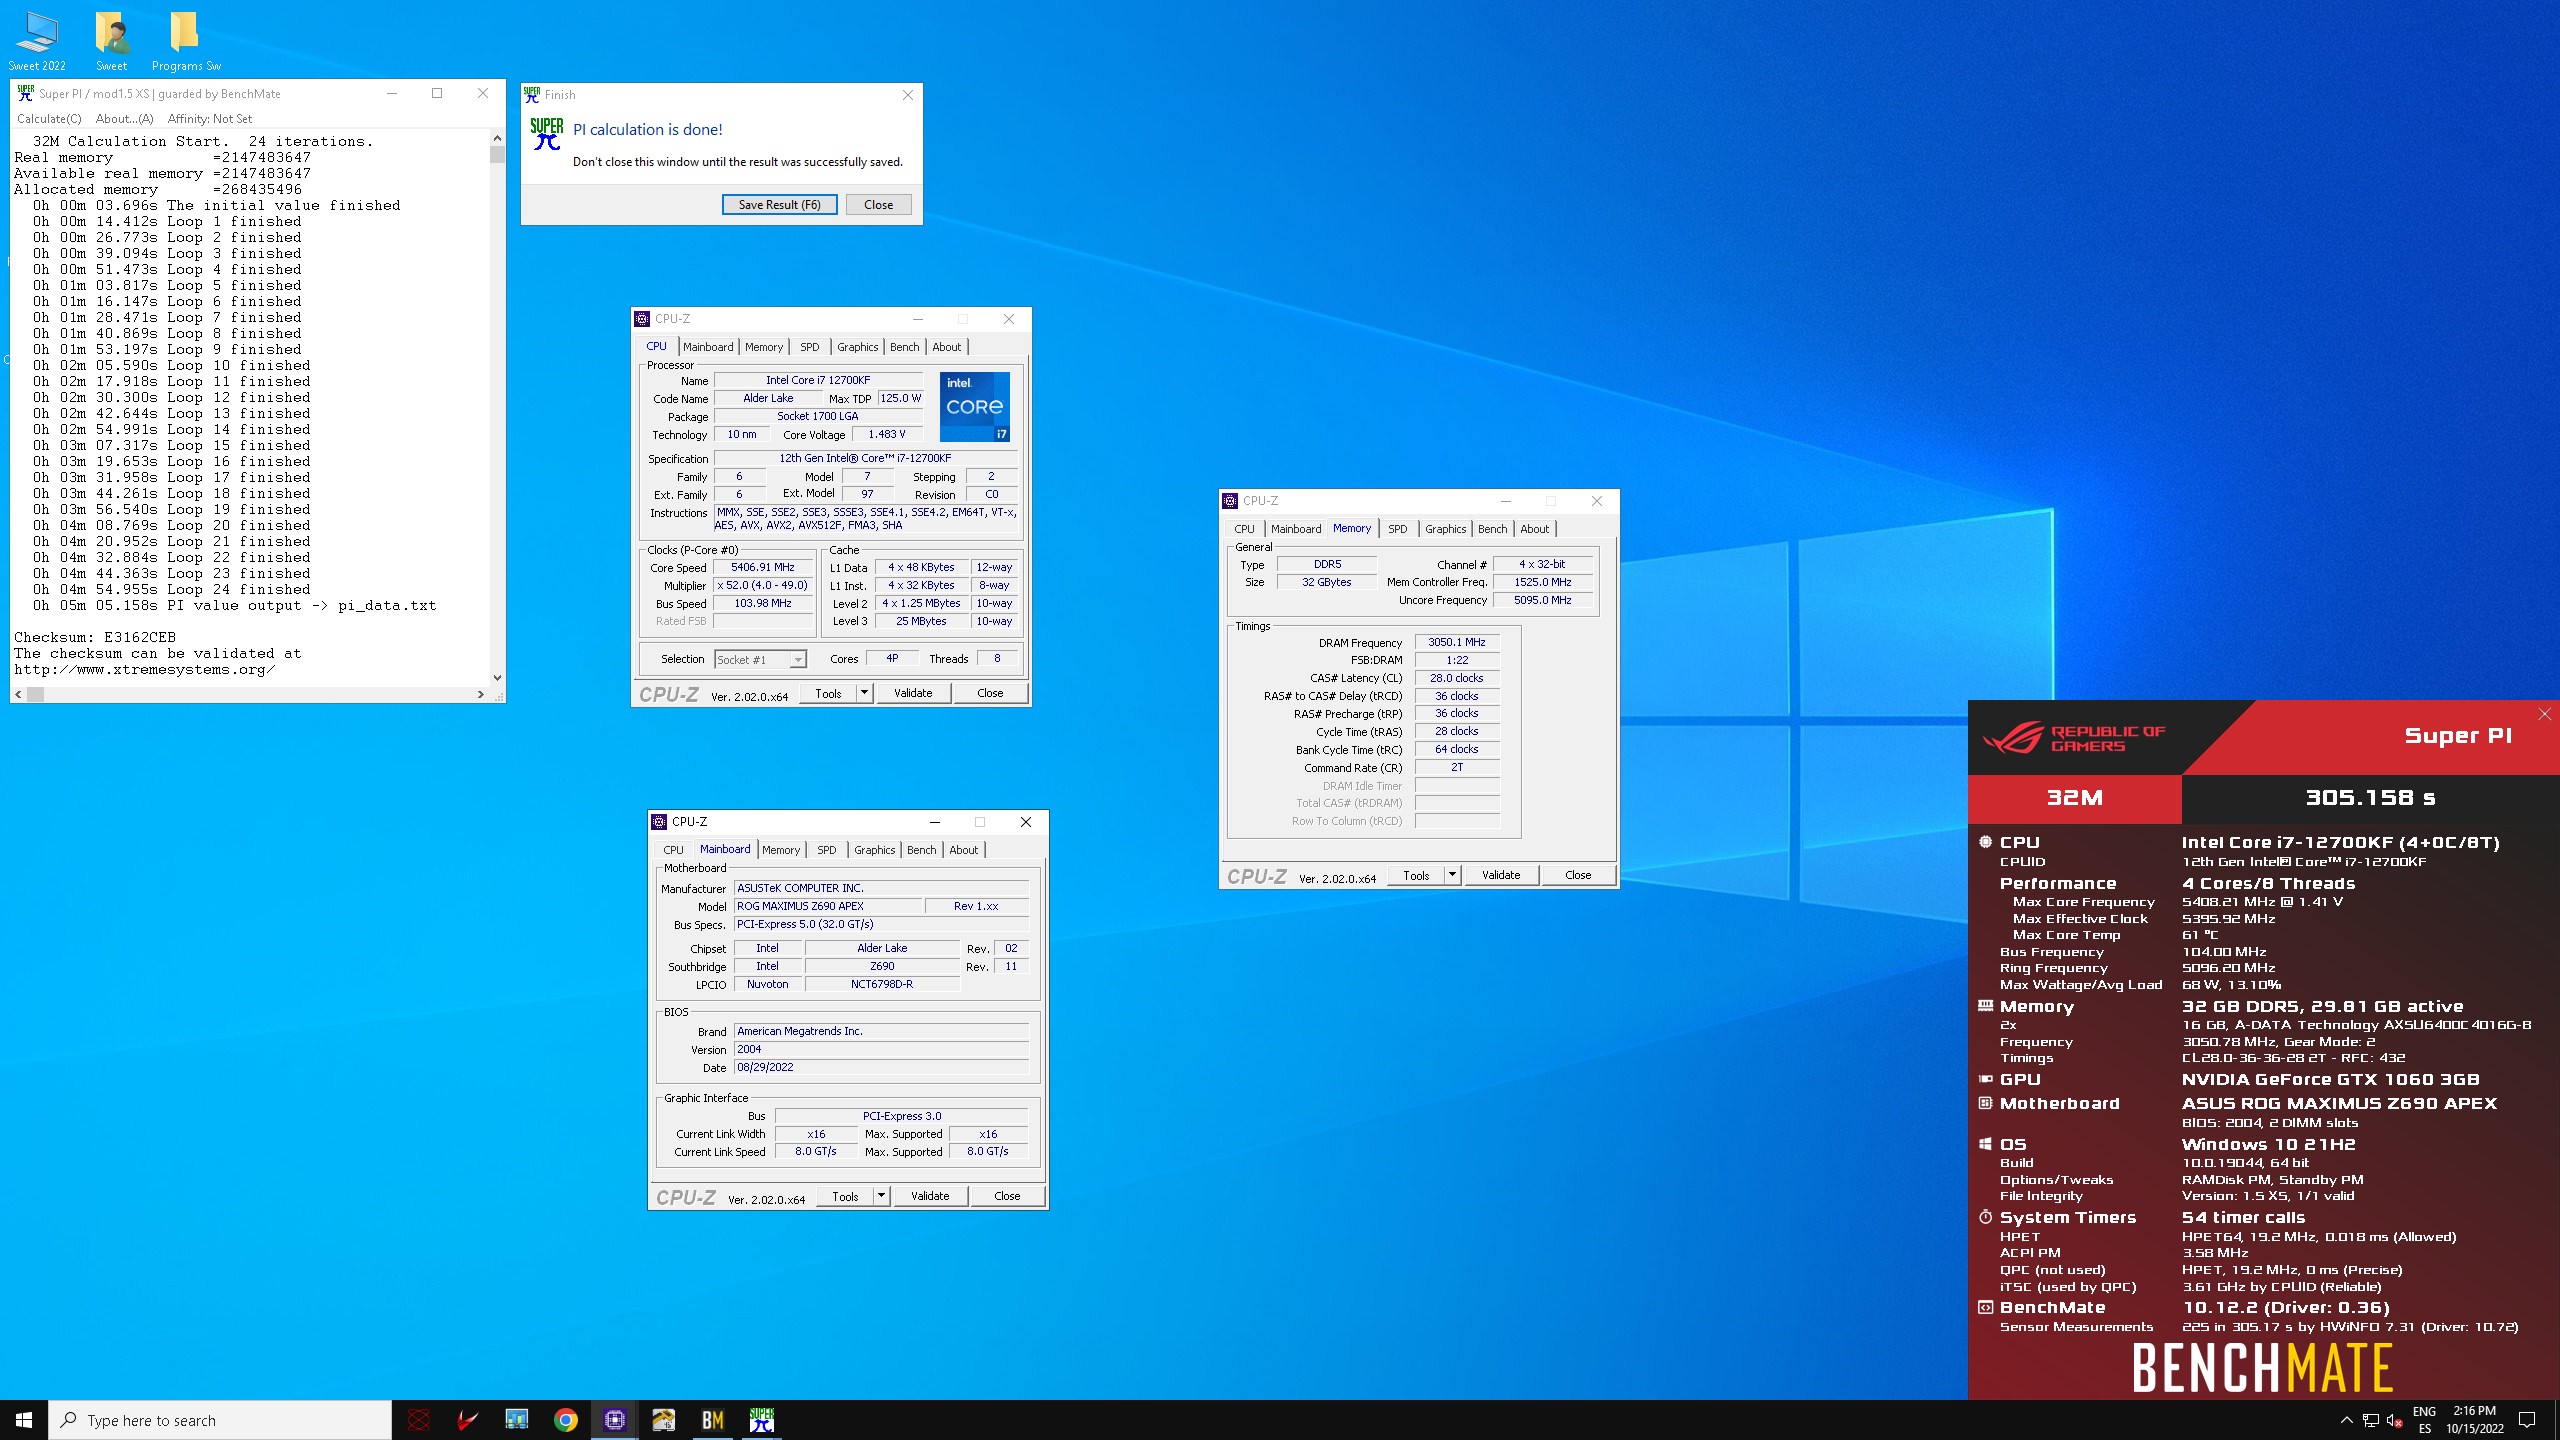The width and height of the screenshot is (2560, 1440).
Task: Expand Tools dropdown arrow in CPU-Z Mainboard window
Action: (x=881, y=1196)
